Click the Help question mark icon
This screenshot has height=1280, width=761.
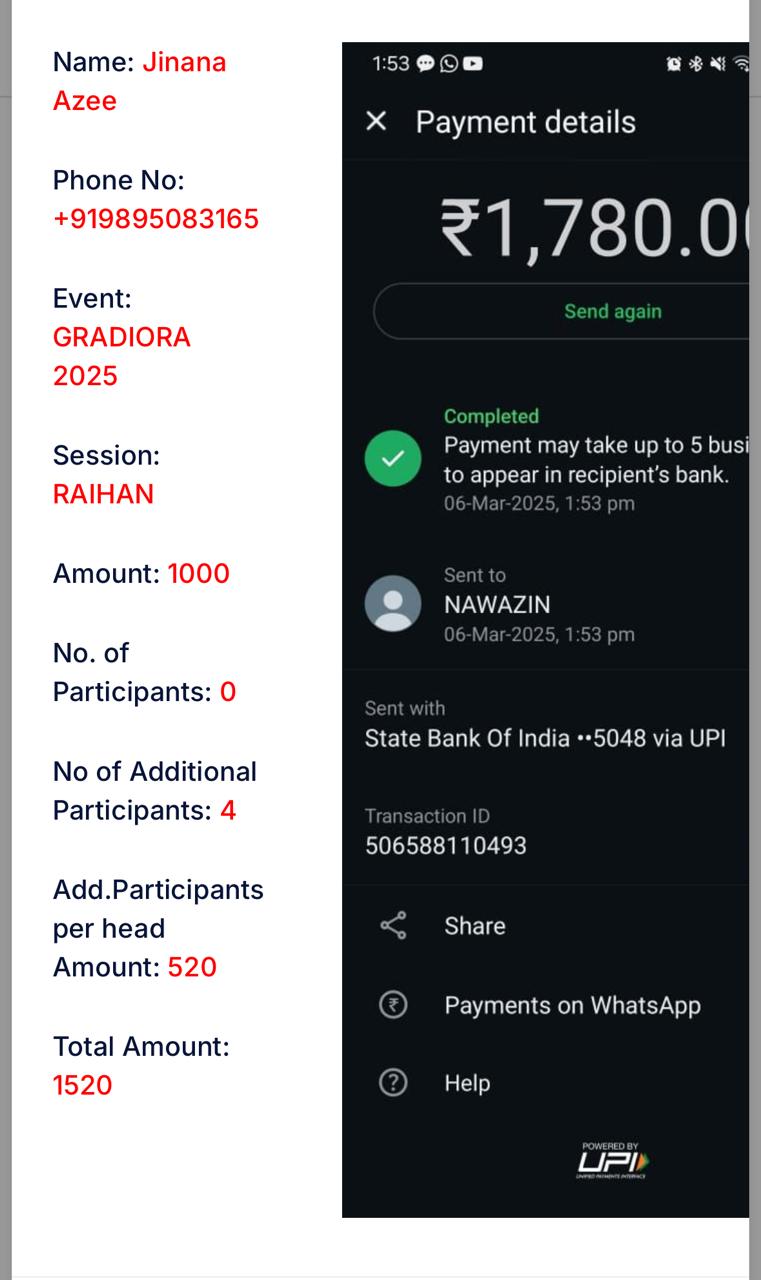coord(394,1083)
